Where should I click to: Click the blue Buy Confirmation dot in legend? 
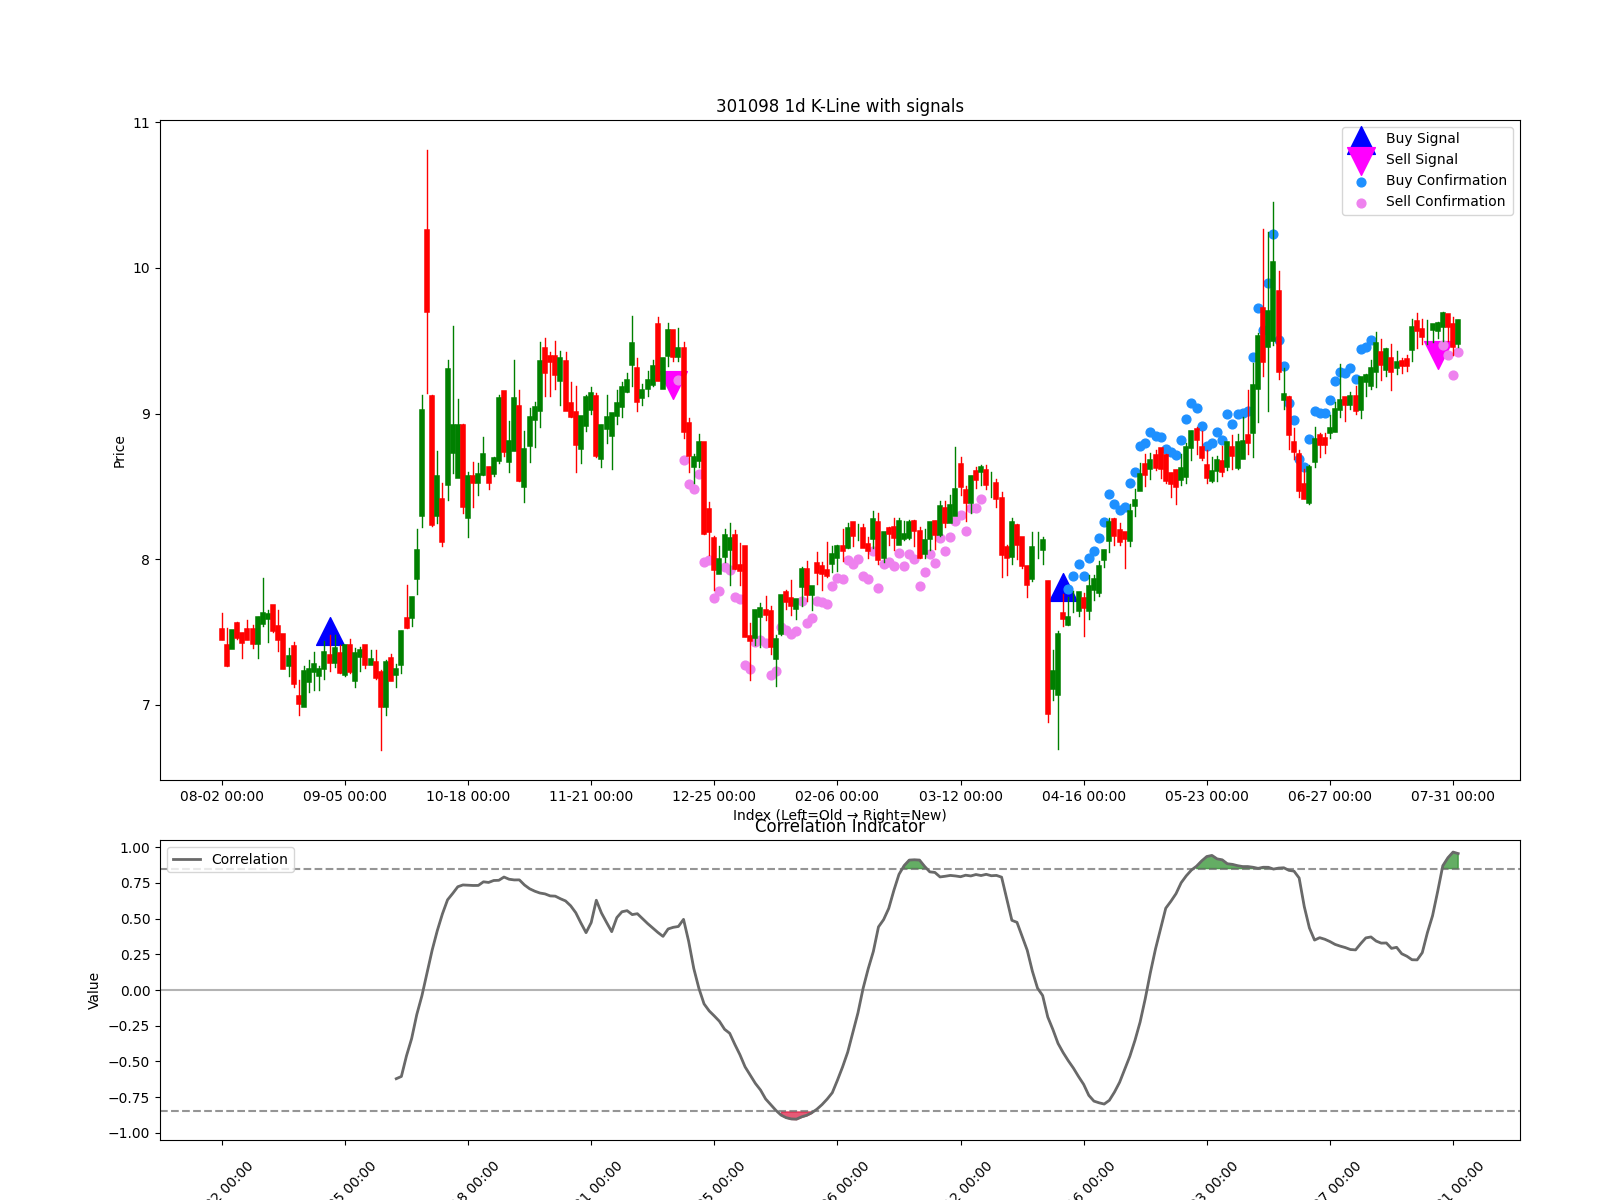pos(1361,182)
